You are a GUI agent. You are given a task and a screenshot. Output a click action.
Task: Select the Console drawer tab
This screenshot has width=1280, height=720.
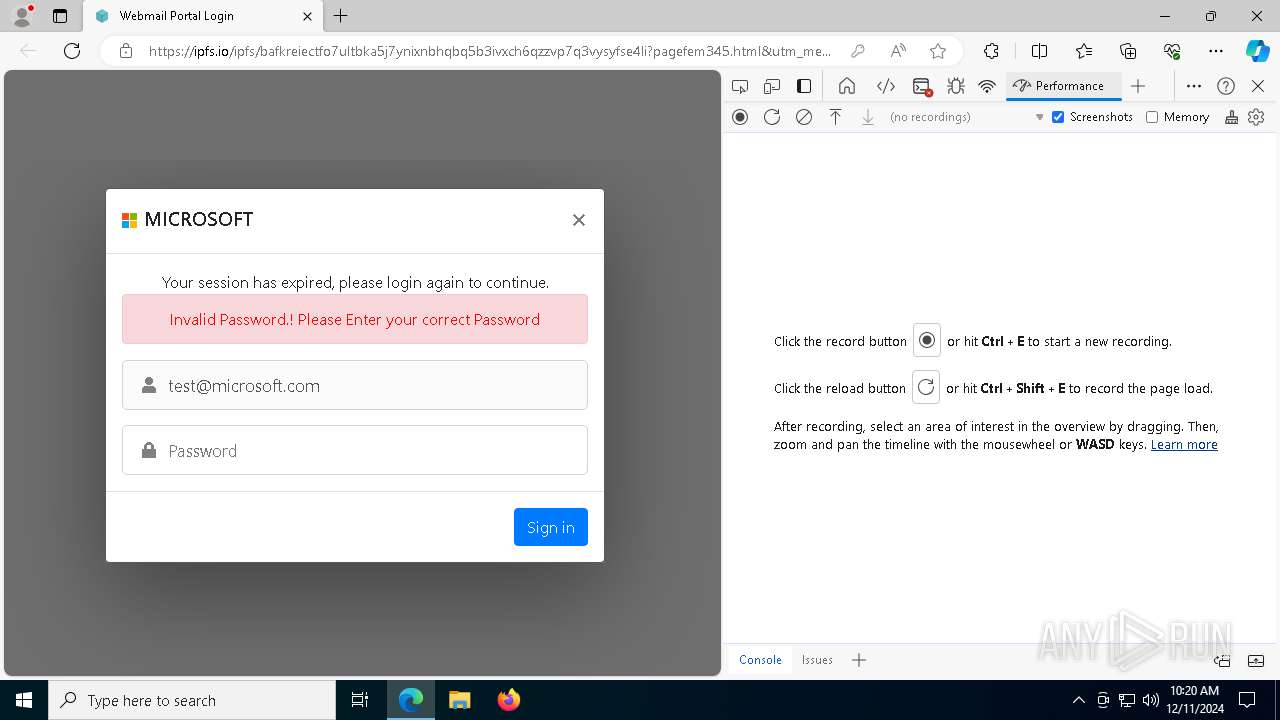coord(760,660)
